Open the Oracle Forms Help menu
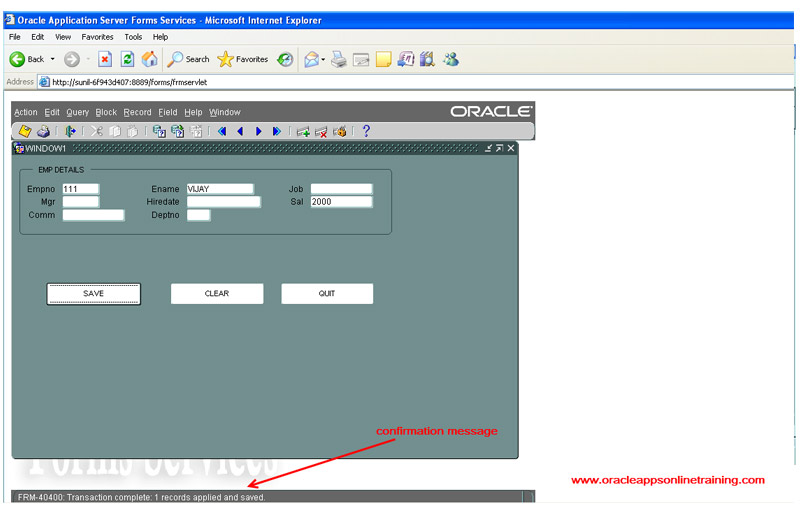The height and width of the screenshot is (510, 800). [193, 112]
